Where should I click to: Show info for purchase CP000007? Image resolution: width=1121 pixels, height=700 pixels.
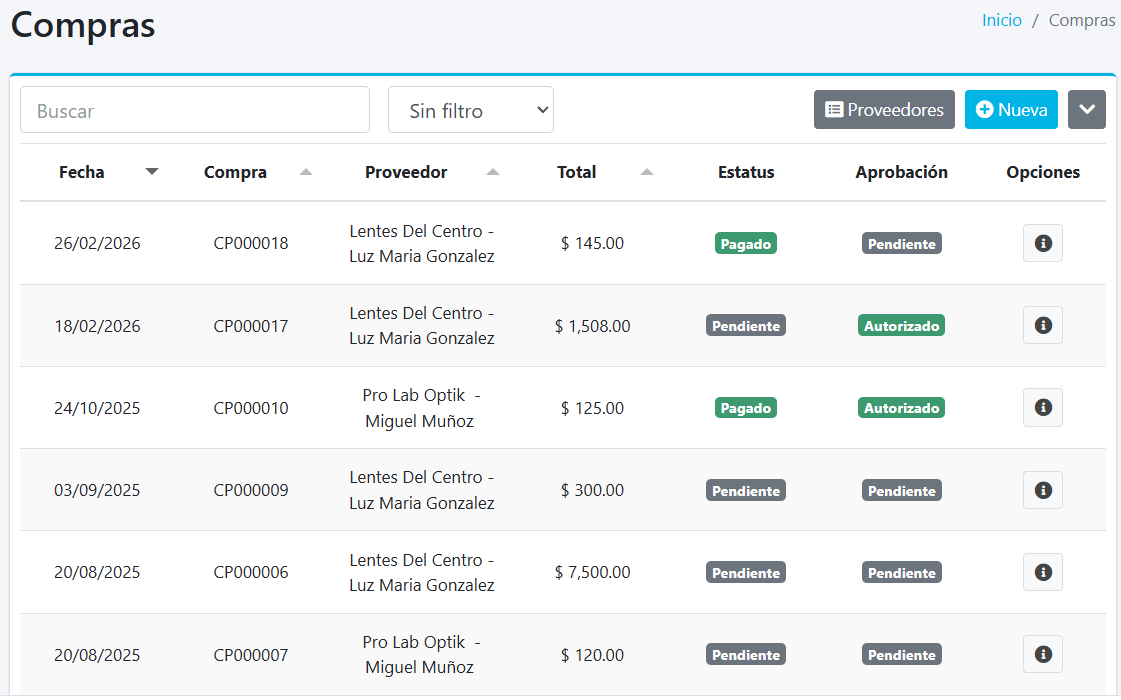(x=1042, y=654)
